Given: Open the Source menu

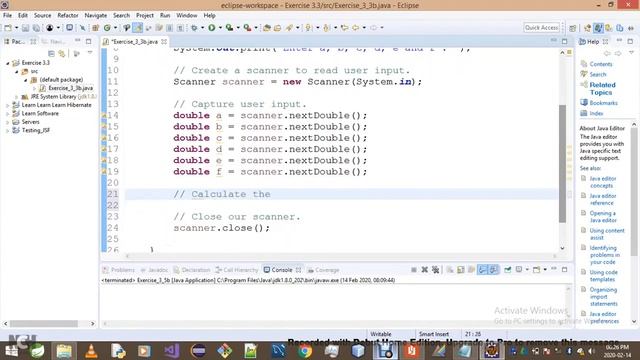Looking at the screenshot, I should [42, 16].
